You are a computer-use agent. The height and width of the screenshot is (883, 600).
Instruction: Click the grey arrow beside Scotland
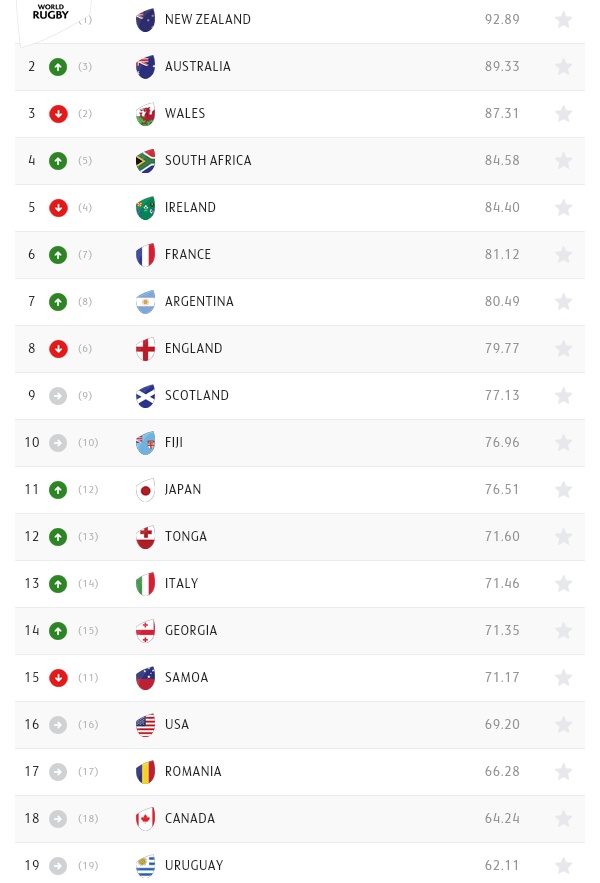58,396
